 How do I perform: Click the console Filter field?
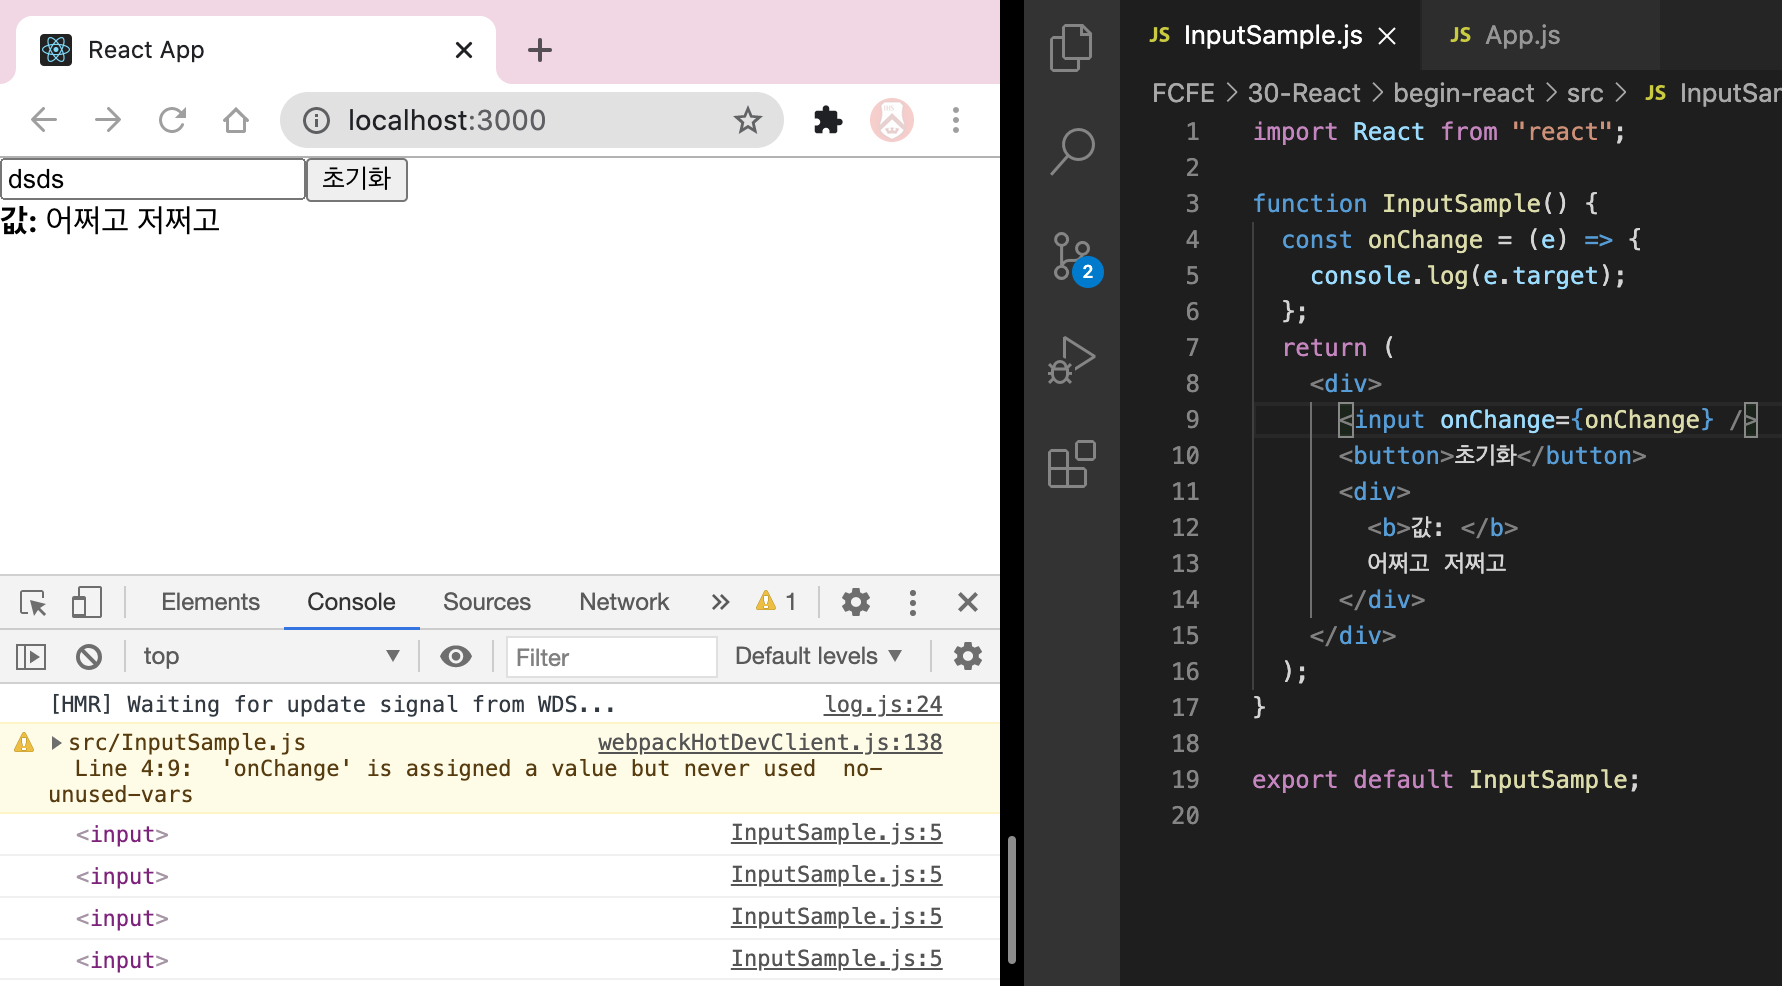point(611,657)
